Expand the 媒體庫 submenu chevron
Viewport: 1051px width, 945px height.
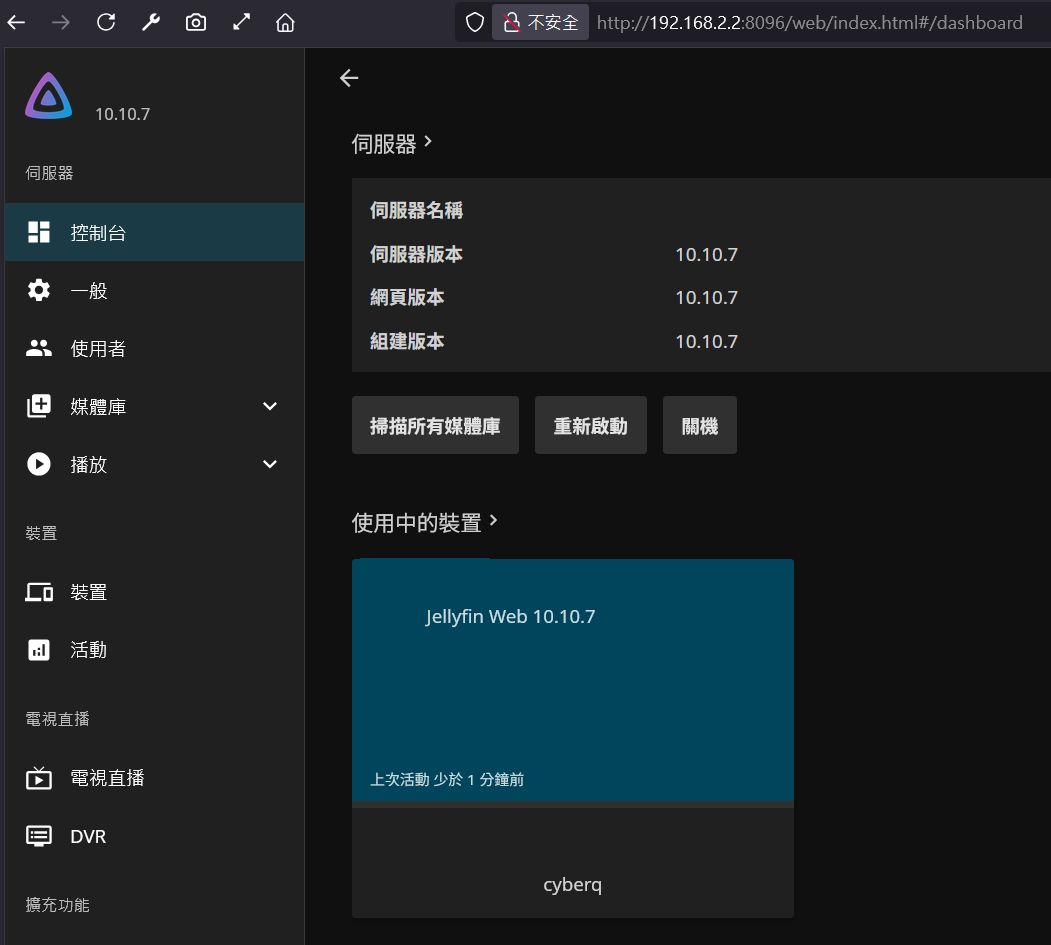269,406
